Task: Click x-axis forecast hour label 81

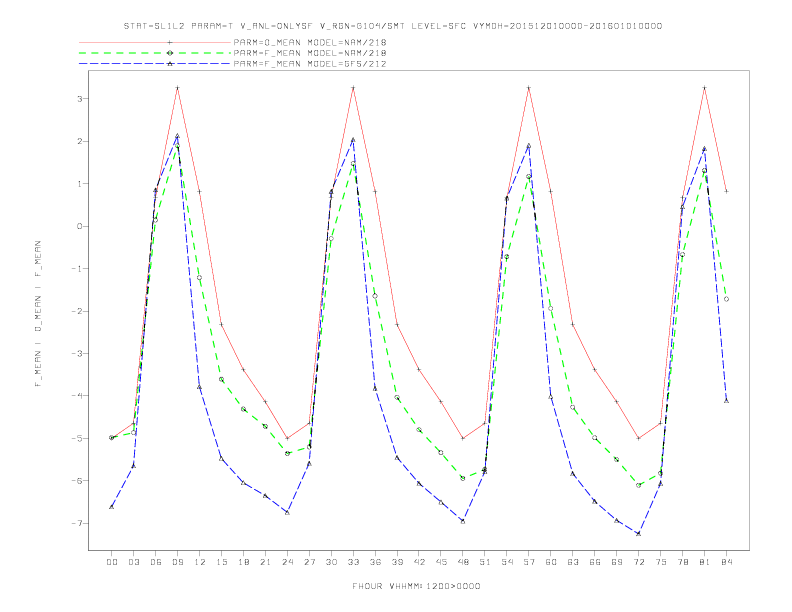Action: [705, 562]
